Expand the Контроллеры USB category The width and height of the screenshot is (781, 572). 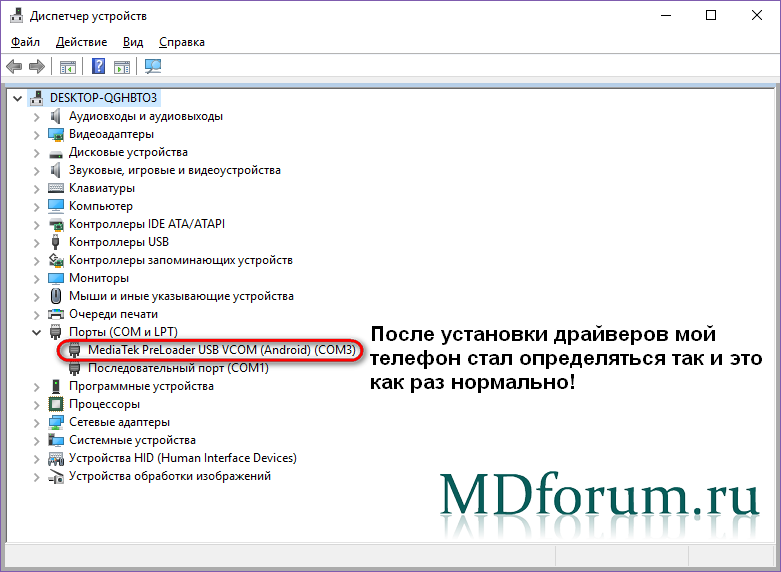(x=37, y=242)
